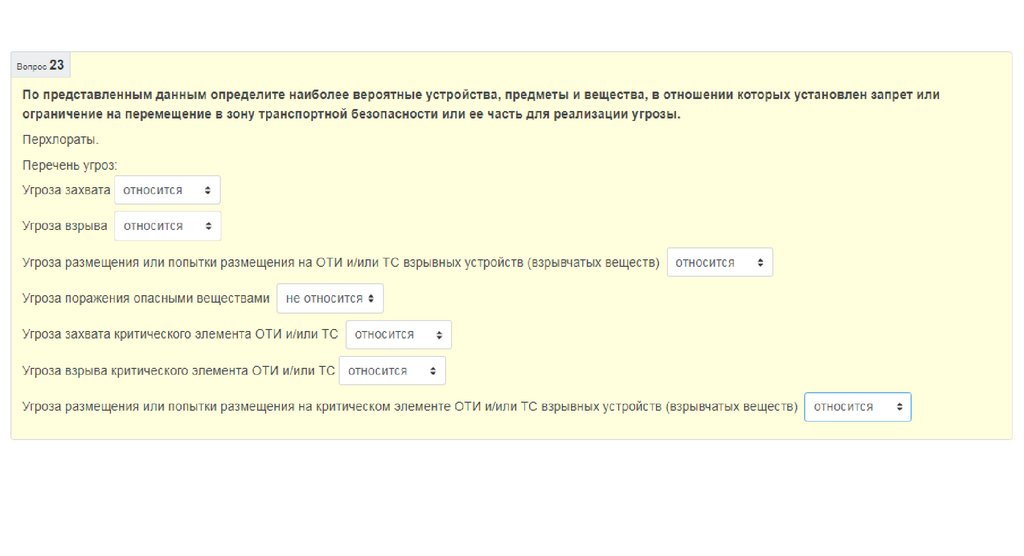This screenshot has width=1024, height=556.
Task: Open 'Угроза взрыва критического элемента' dropdown
Action: 392,370
